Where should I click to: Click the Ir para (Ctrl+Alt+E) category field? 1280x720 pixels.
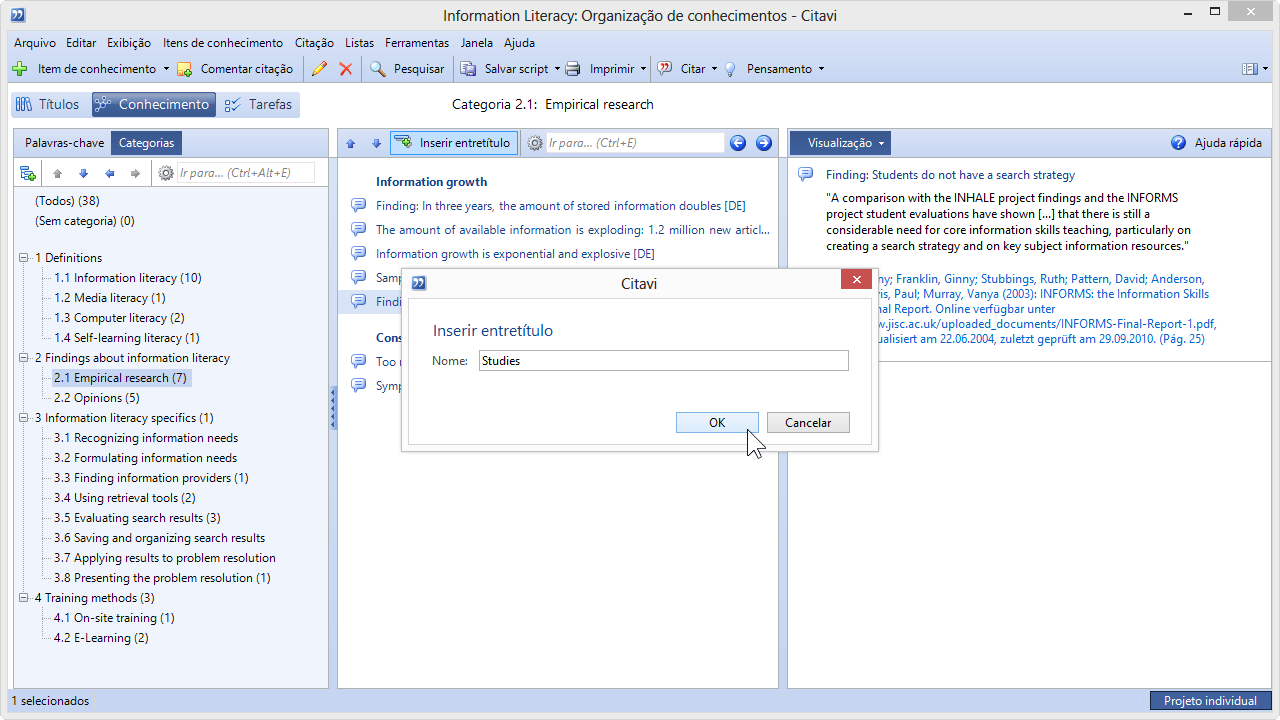[x=245, y=173]
